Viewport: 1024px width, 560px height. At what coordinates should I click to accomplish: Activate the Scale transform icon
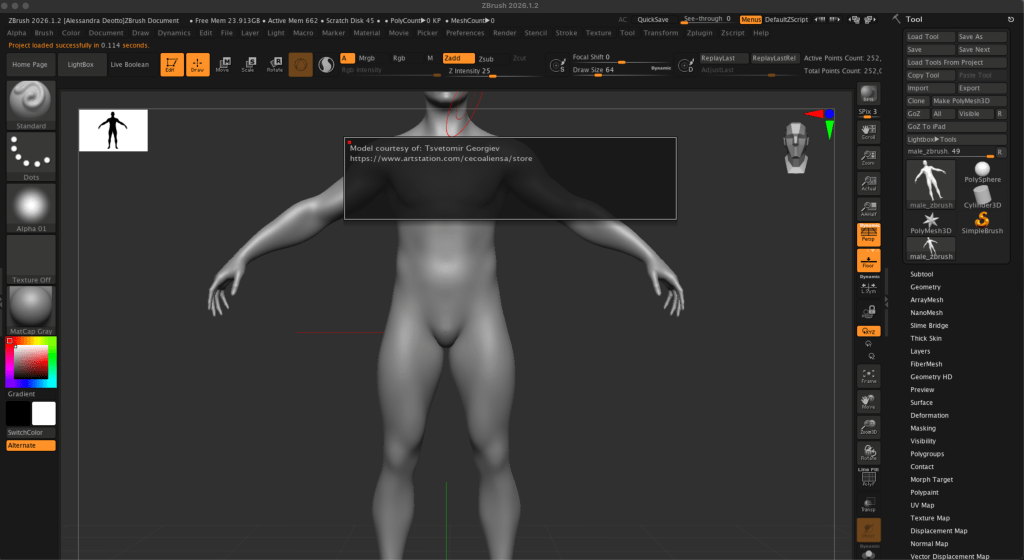point(248,64)
